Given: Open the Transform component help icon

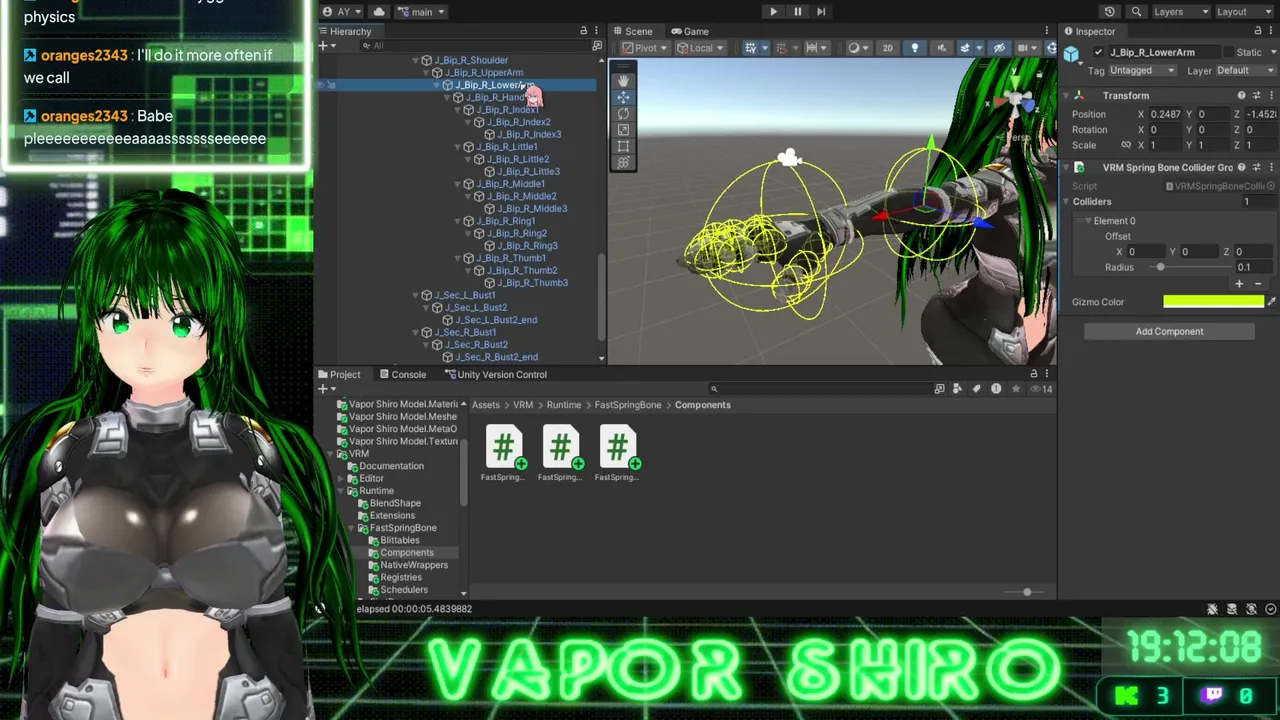Looking at the screenshot, I should pyautogui.click(x=1241, y=96).
